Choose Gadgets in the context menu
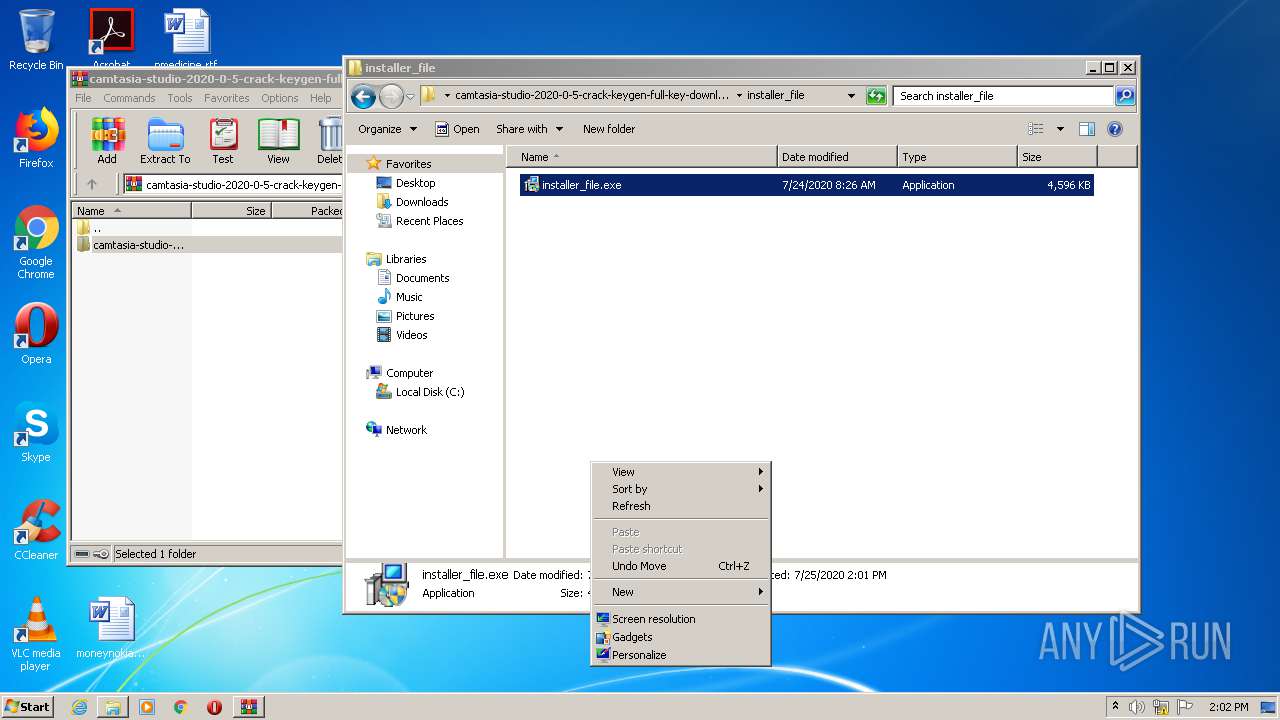This screenshot has height=720, width=1280. tap(681, 637)
